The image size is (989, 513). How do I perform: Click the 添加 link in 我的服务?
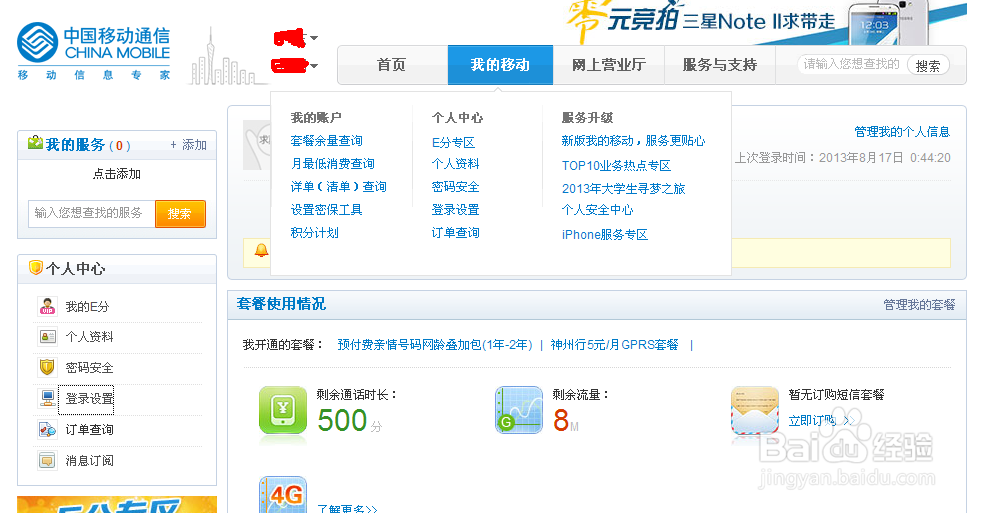189,144
